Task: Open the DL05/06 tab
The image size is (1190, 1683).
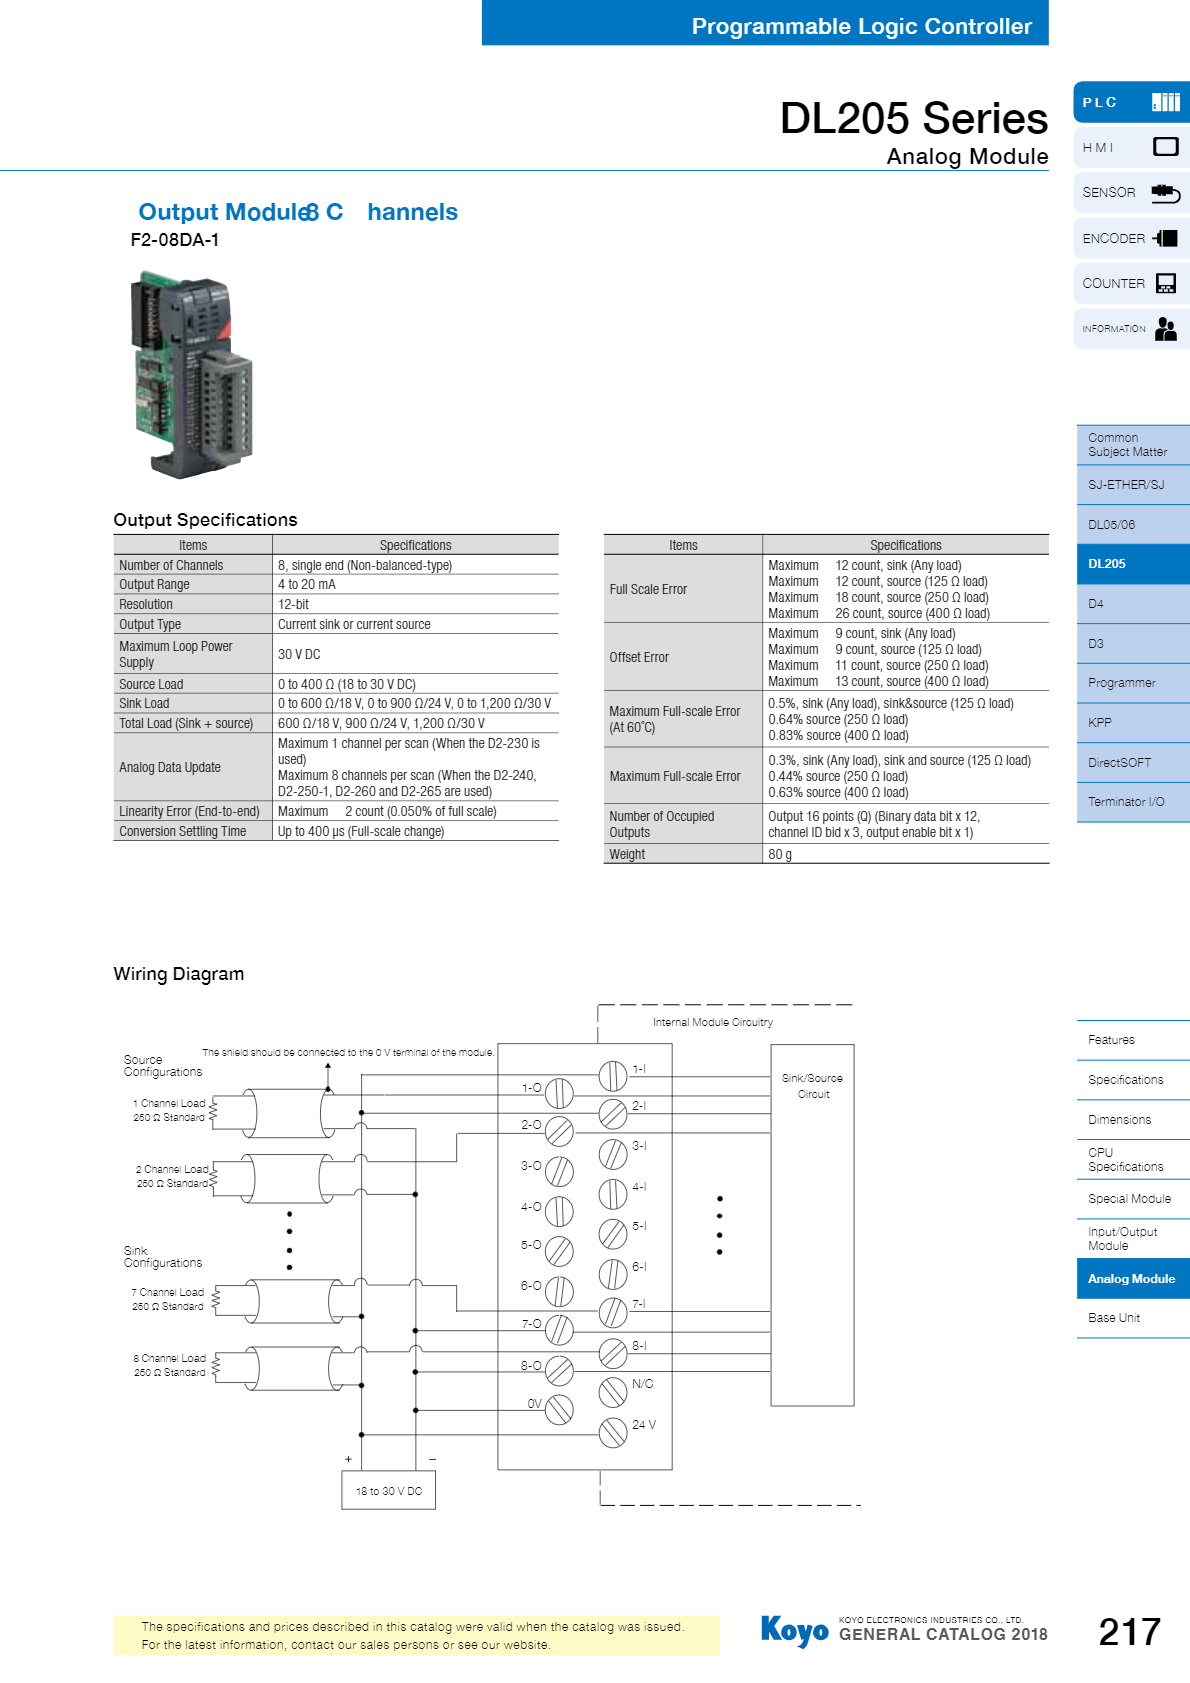Action: [1133, 525]
